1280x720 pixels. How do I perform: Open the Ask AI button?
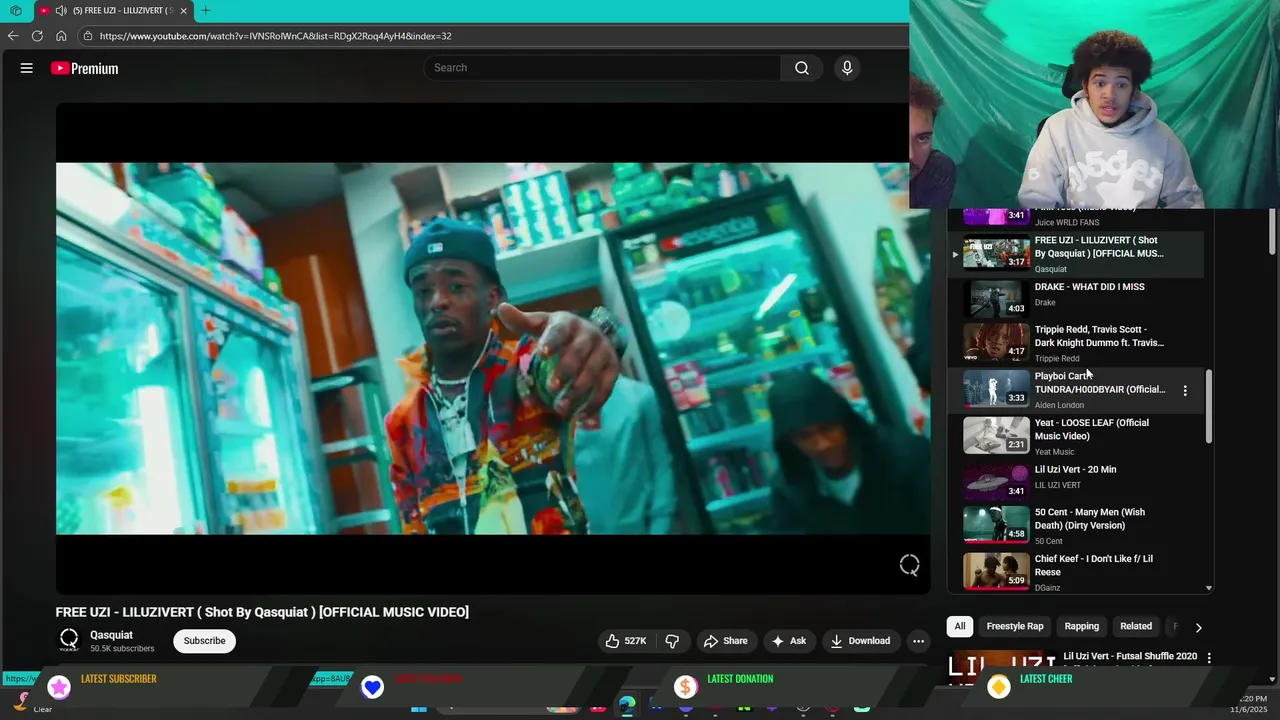(788, 641)
